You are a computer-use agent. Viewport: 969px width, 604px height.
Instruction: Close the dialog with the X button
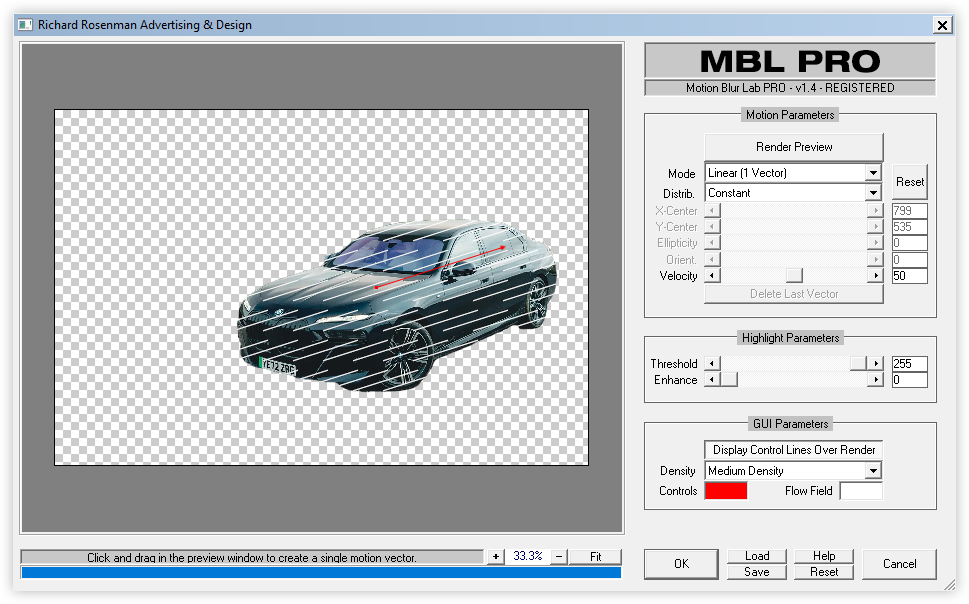(x=942, y=25)
